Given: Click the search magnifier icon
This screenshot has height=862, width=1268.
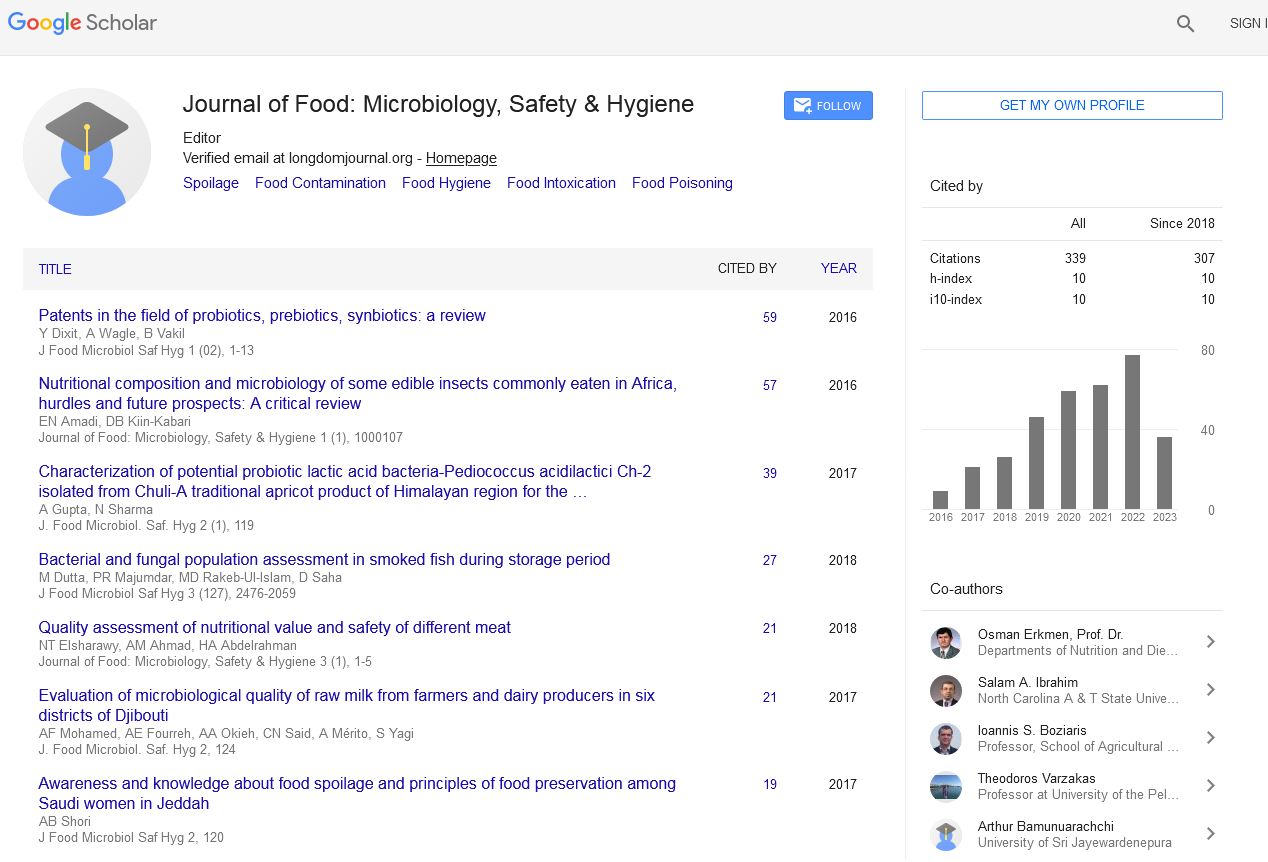Looking at the screenshot, I should (x=1185, y=24).
